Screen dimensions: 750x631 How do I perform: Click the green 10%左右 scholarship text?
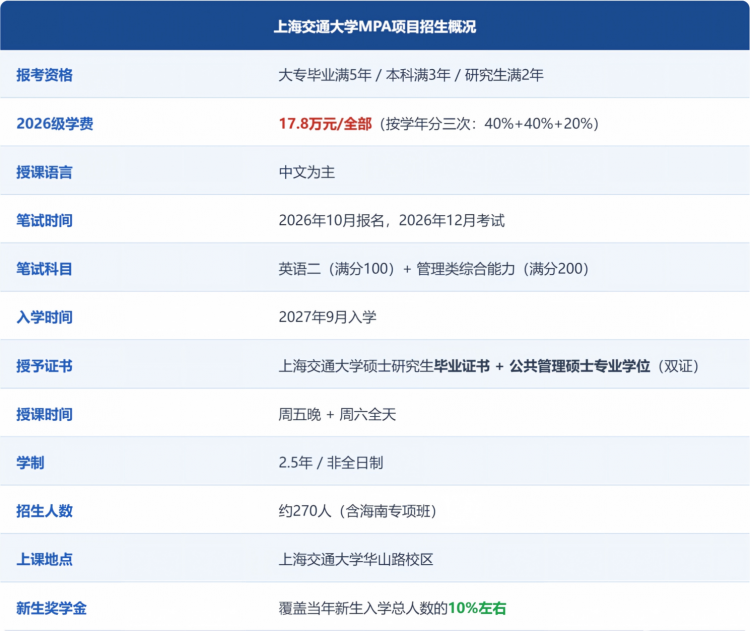477,608
